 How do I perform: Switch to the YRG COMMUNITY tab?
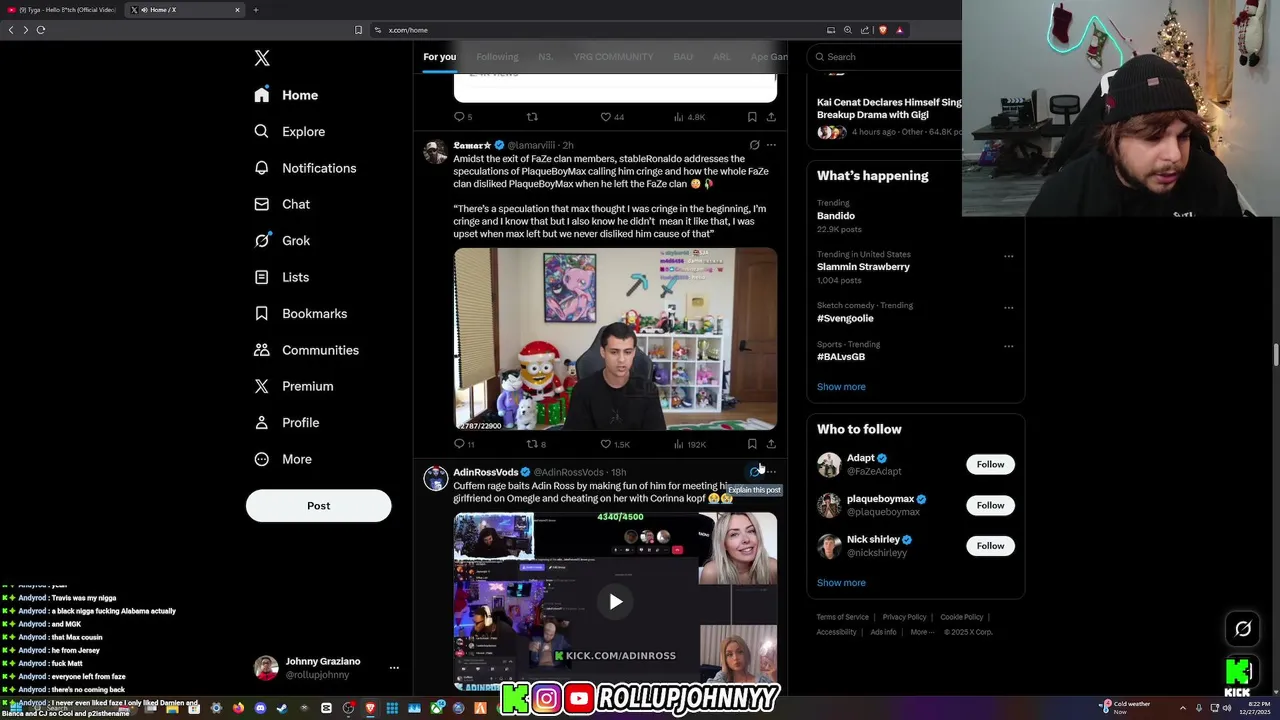[613, 57]
